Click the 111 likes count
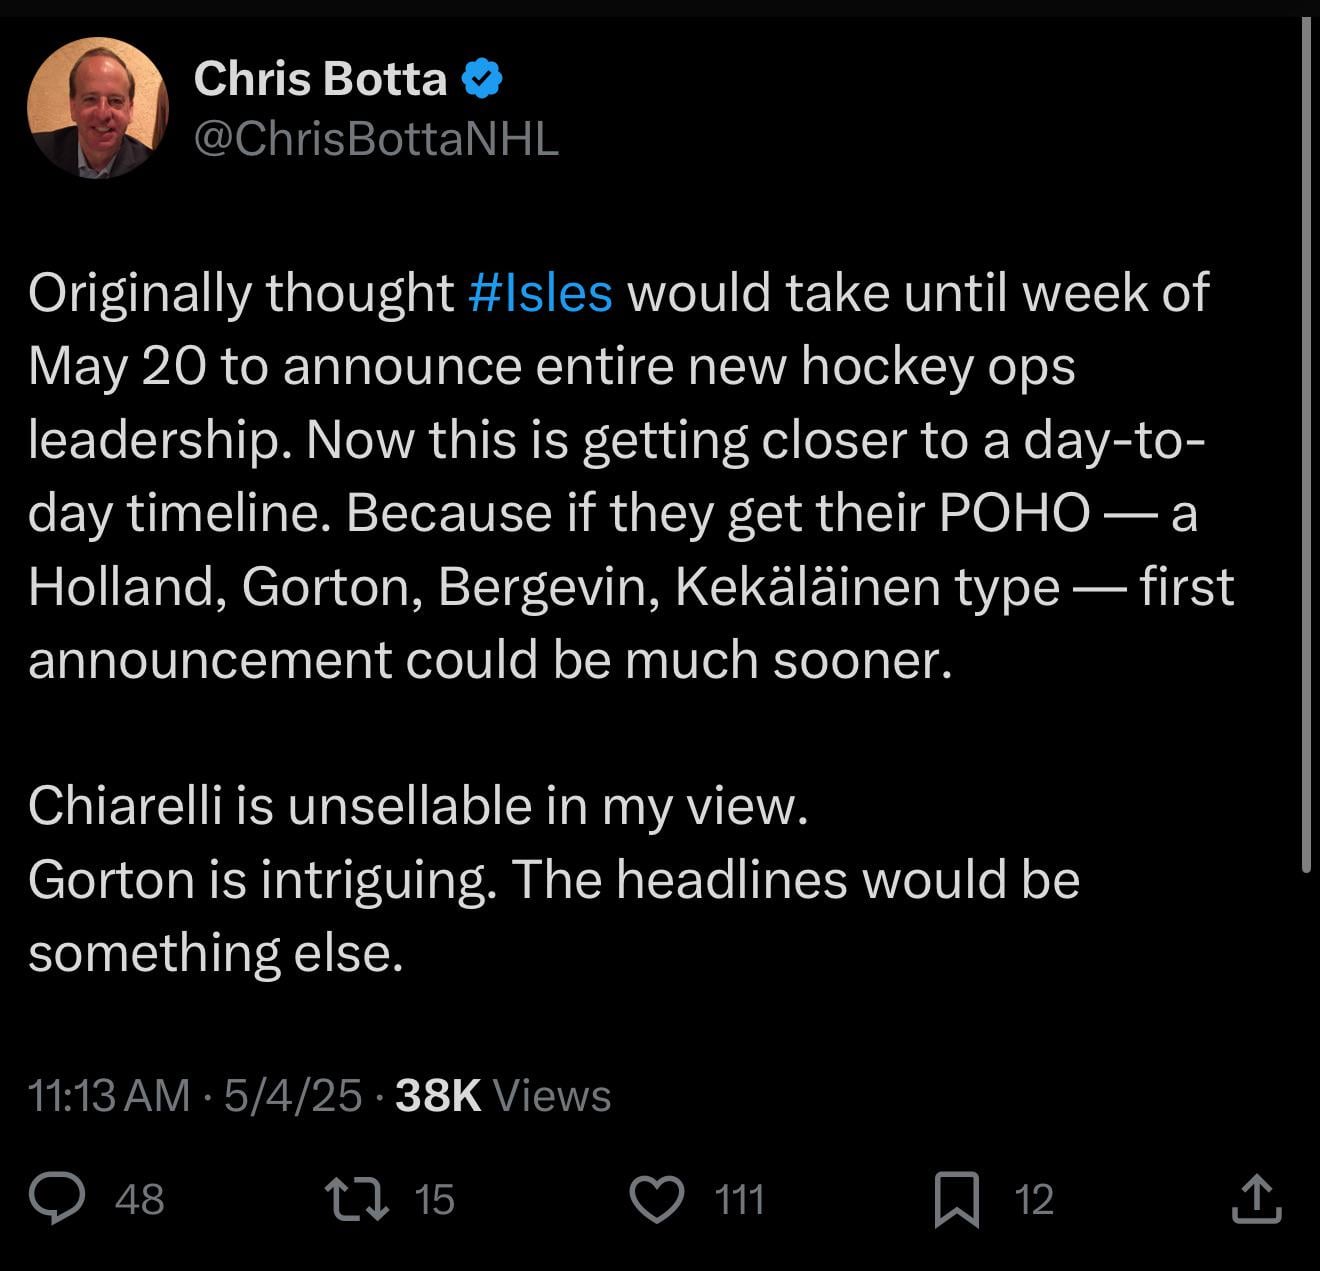Image resolution: width=1320 pixels, height=1271 pixels. 740,1199
